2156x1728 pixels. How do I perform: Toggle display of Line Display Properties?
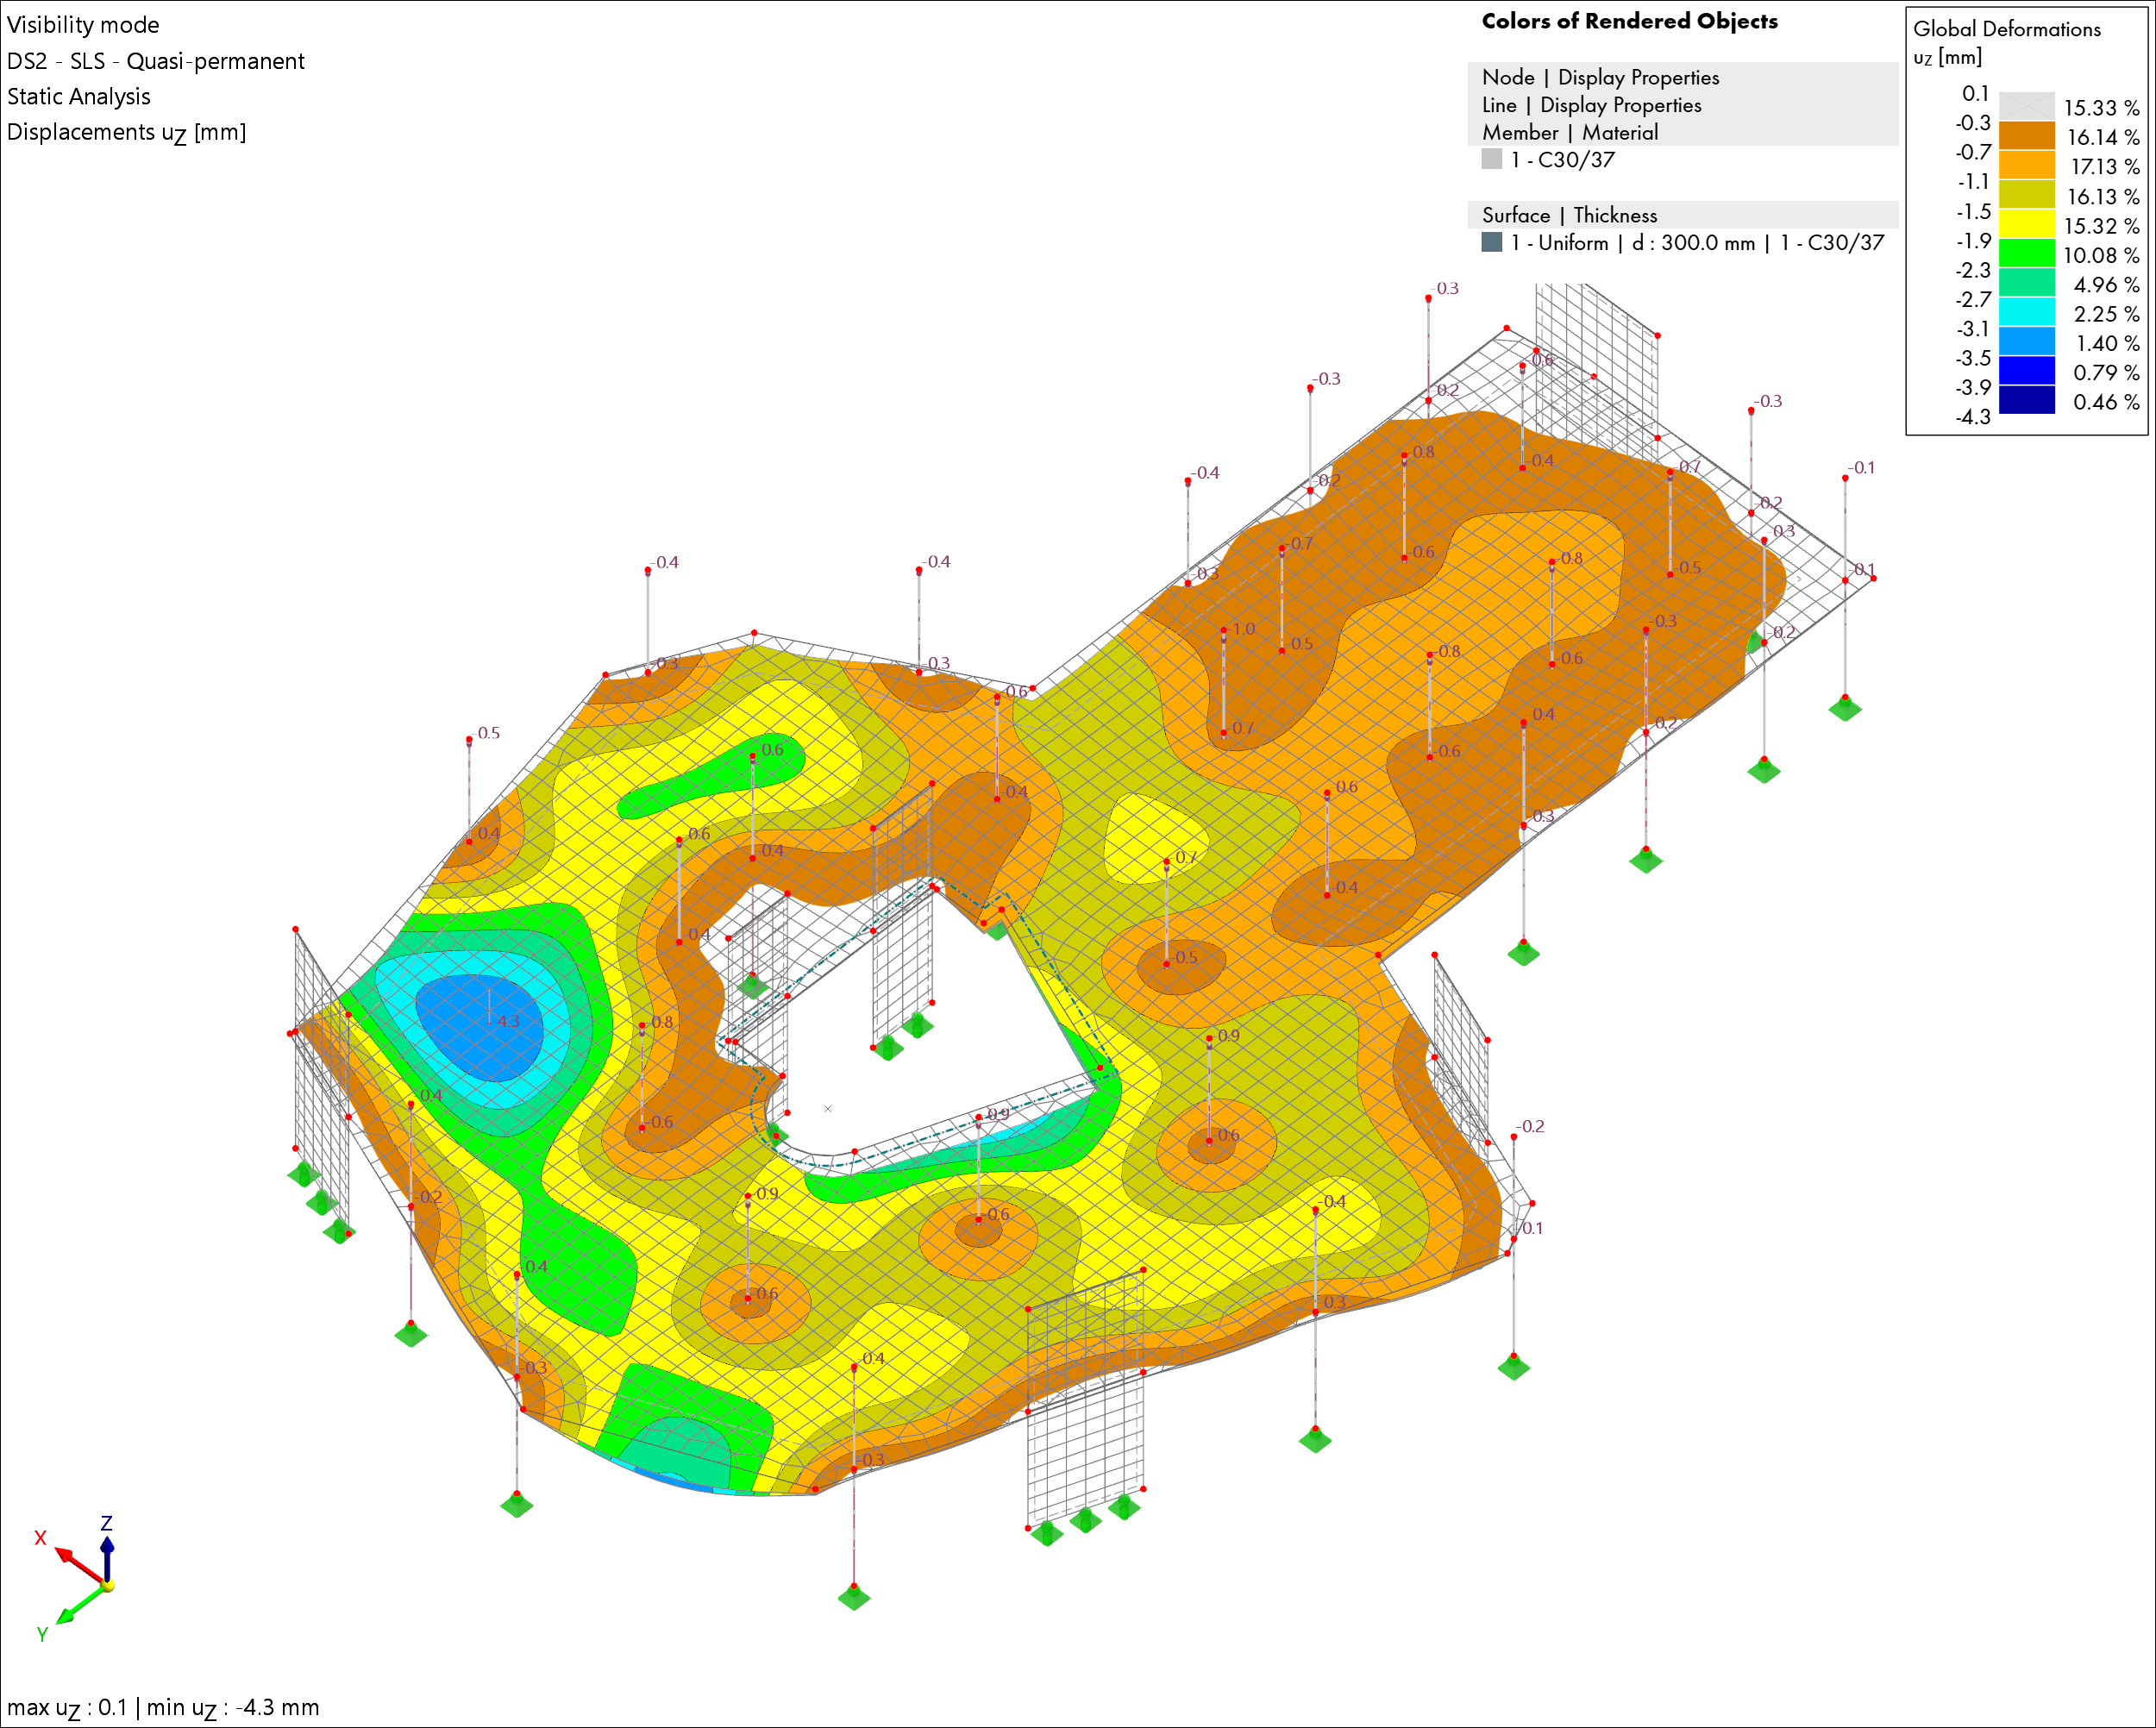(1595, 105)
